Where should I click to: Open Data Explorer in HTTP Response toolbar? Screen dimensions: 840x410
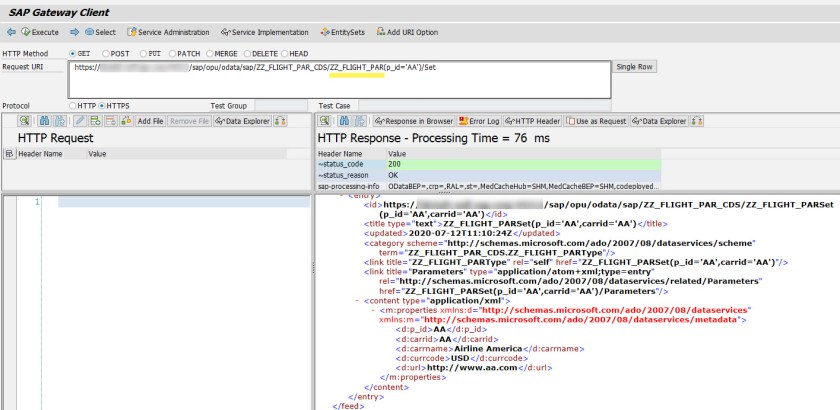pos(659,121)
